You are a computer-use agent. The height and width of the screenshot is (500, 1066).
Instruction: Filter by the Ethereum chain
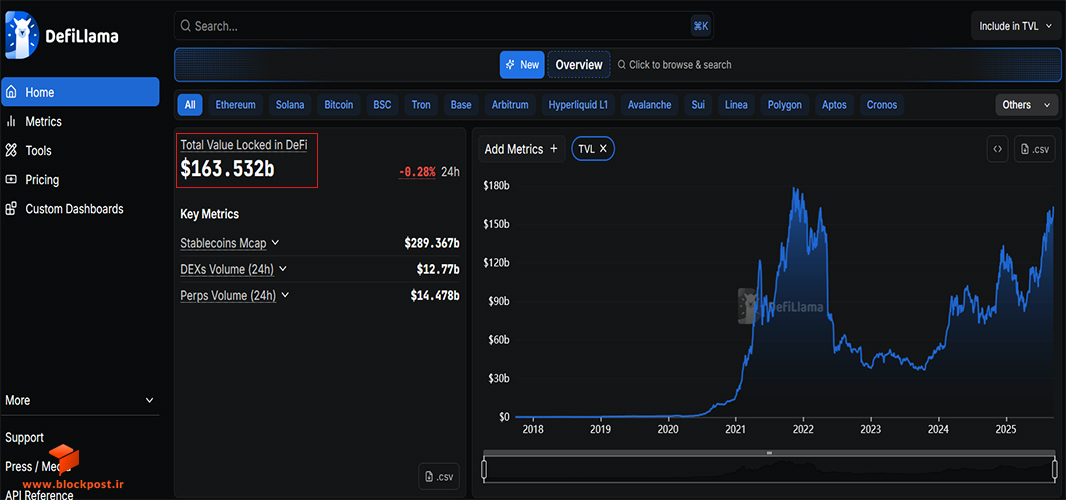pos(235,105)
